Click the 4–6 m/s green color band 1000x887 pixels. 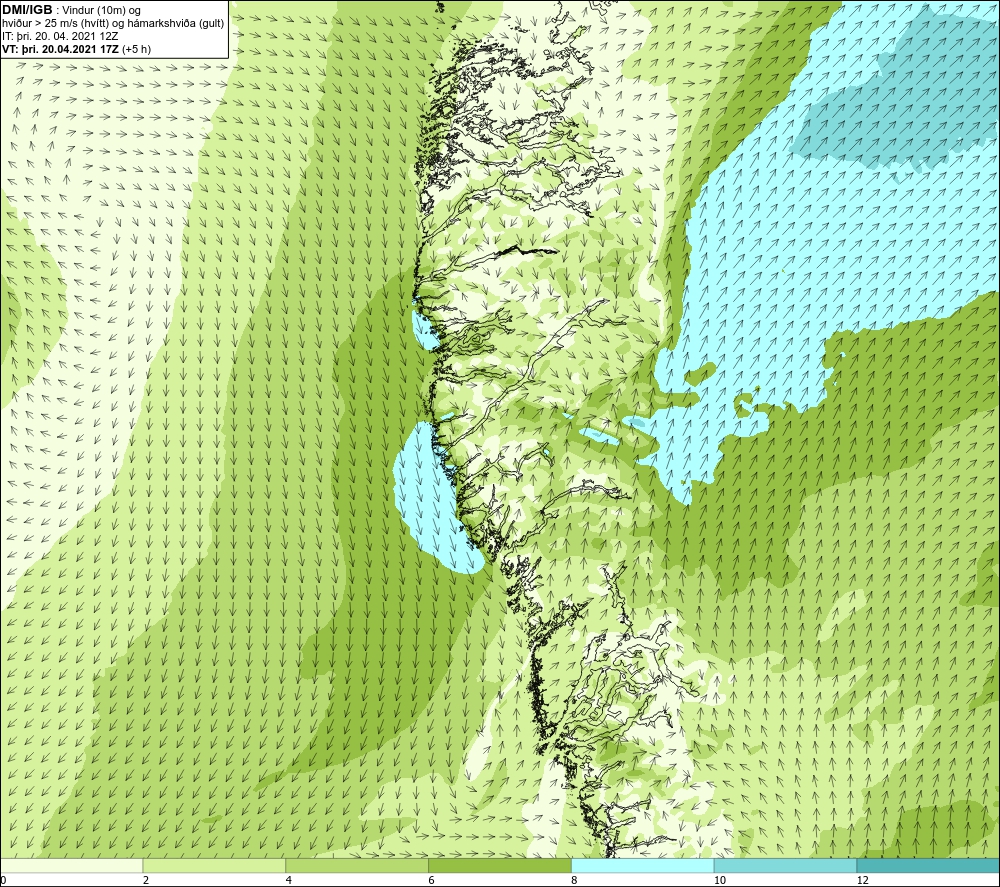point(357,865)
